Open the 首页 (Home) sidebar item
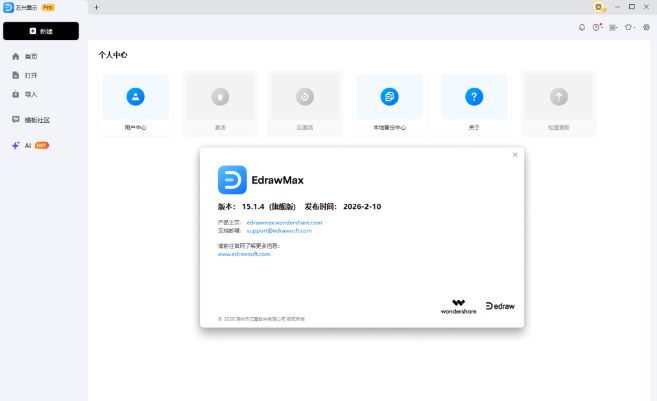Screen dimensions: 657x401 [30, 57]
